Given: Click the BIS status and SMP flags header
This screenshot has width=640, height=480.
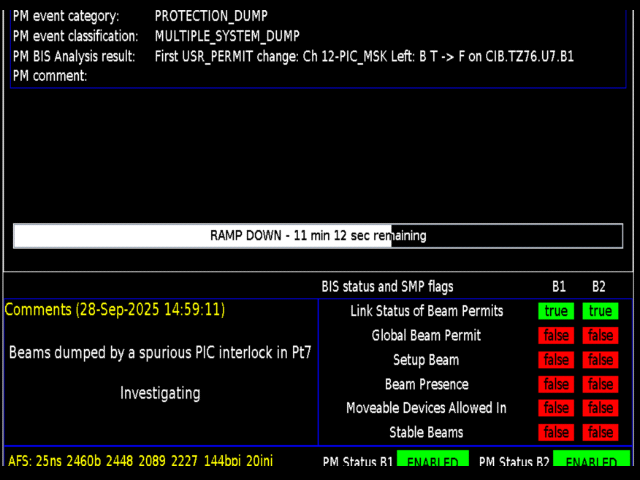Looking at the screenshot, I should [387, 286].
